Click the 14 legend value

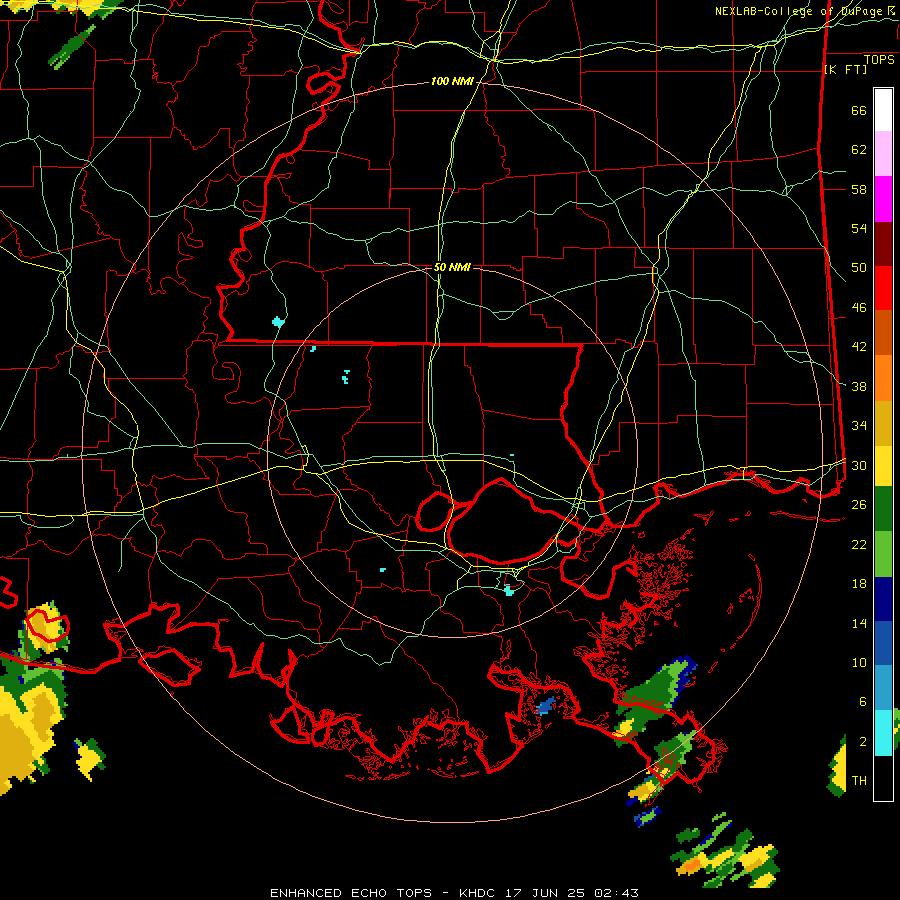click(859, 623)
